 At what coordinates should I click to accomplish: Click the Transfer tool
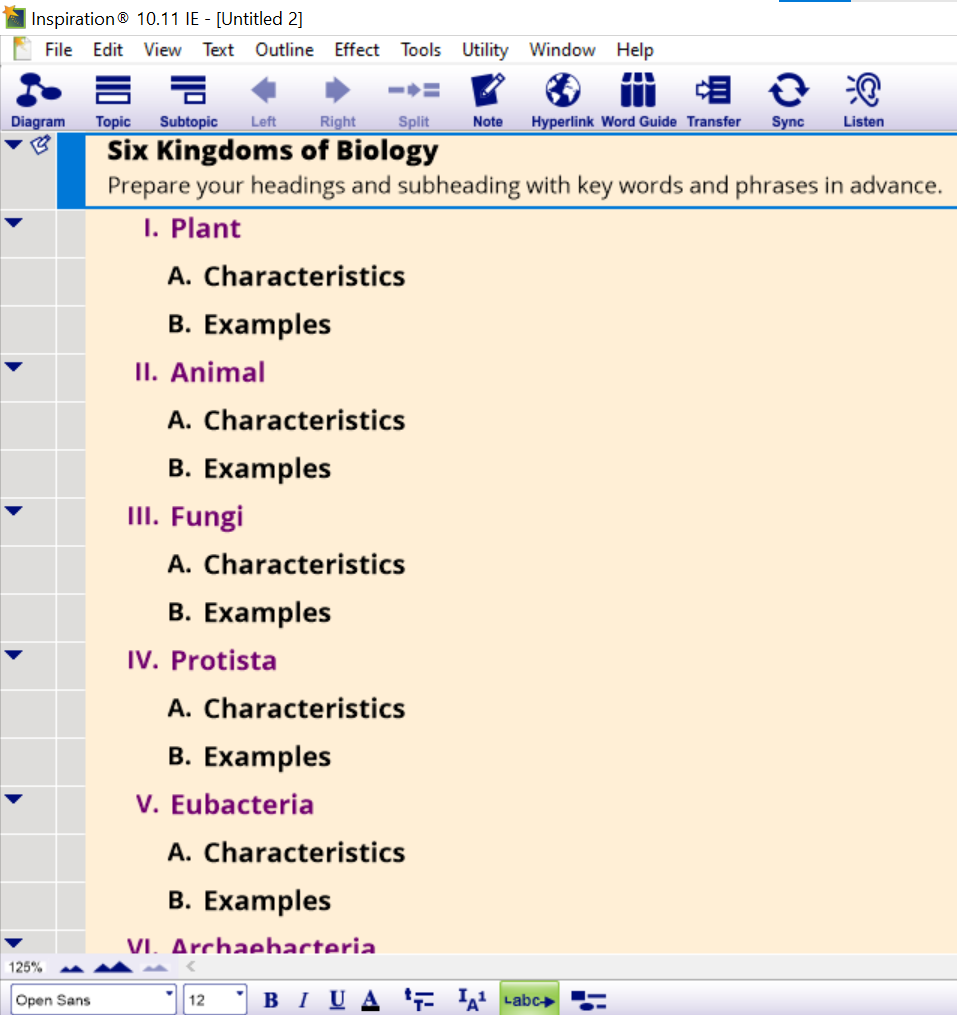click(x=714, y=100)
